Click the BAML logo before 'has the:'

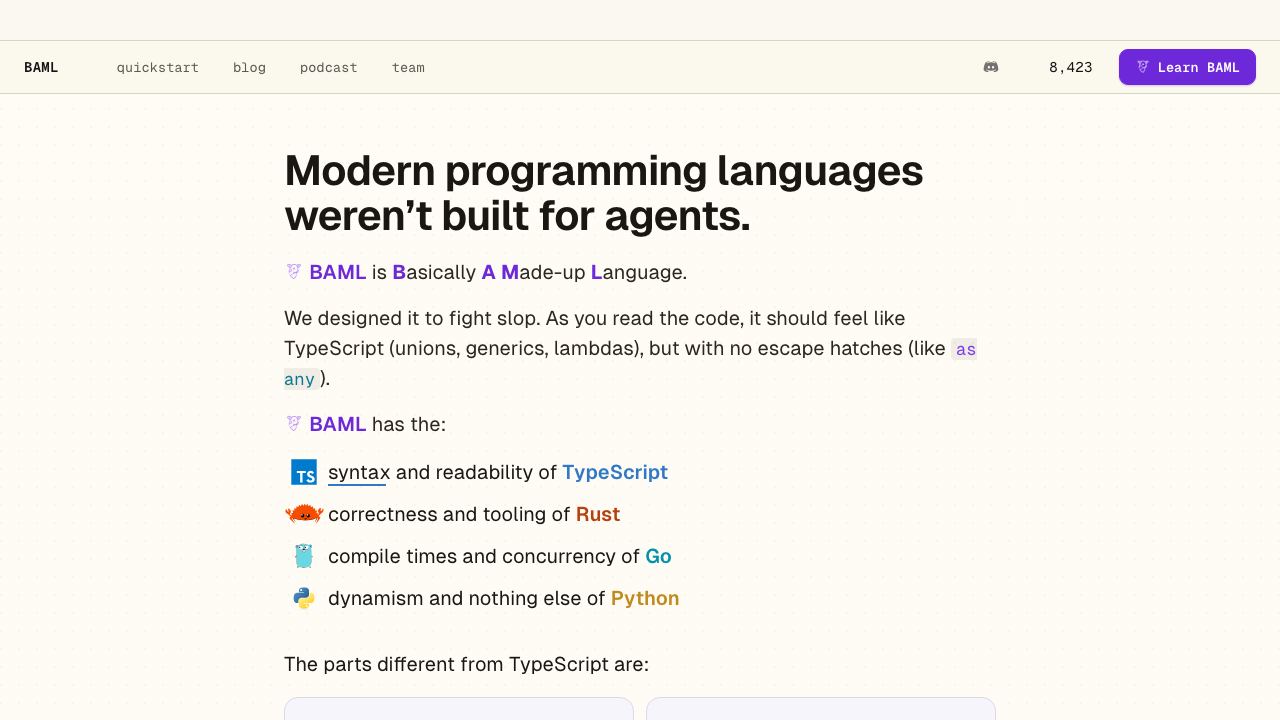pos(293,424)
